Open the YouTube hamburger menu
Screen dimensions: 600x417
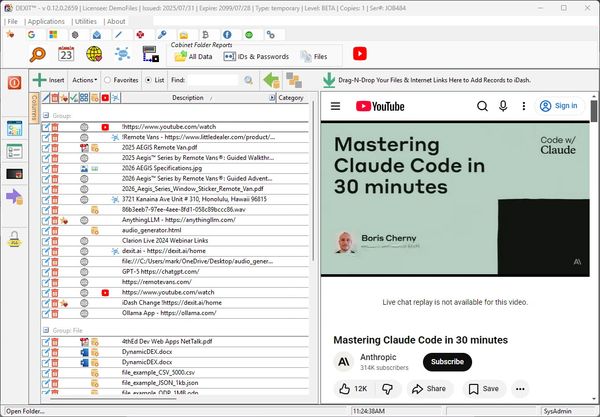click(336, 105)
